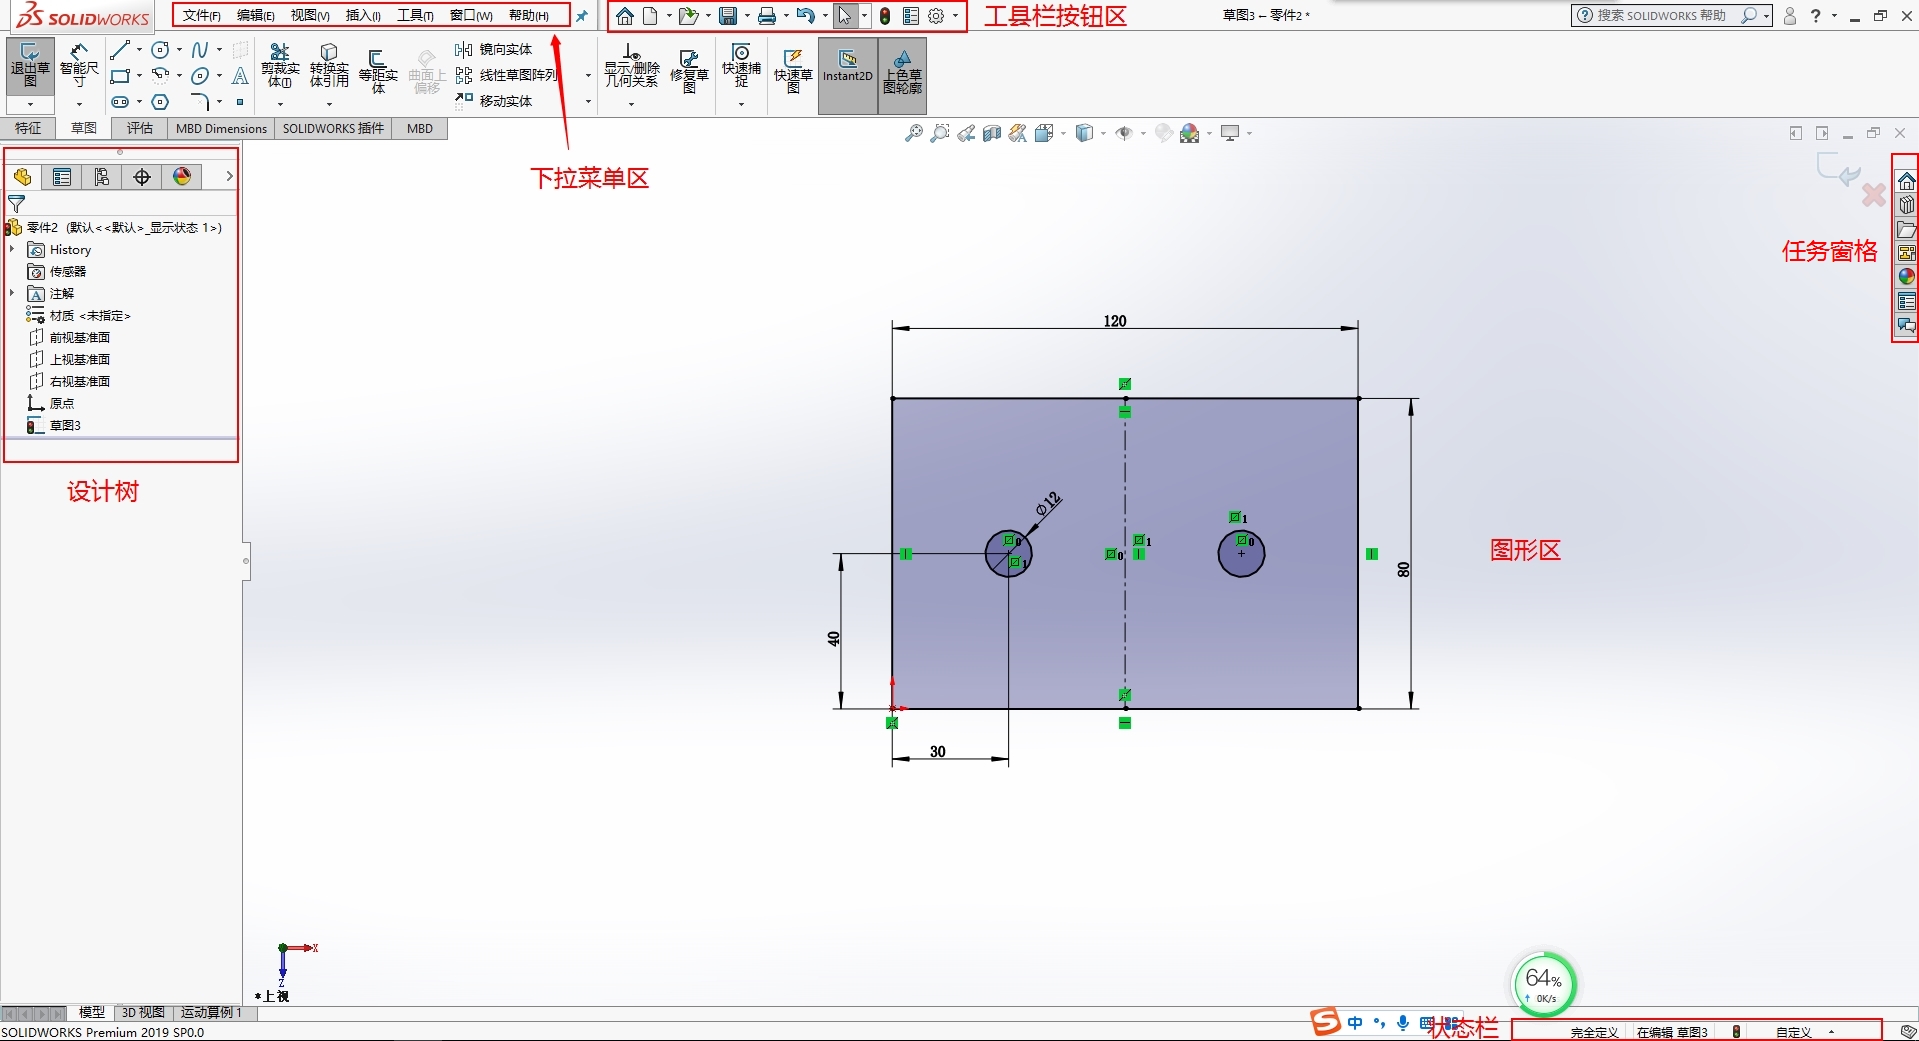Switch to the 特征 tab
This screenshot has width=1919, height=1041.
(28, 128)
